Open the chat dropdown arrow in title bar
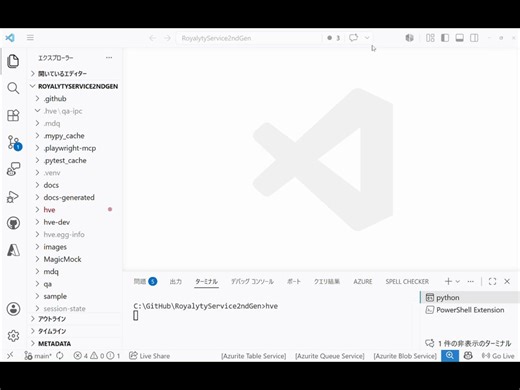Viewport: 520px width, 390px height. (367, 38)
